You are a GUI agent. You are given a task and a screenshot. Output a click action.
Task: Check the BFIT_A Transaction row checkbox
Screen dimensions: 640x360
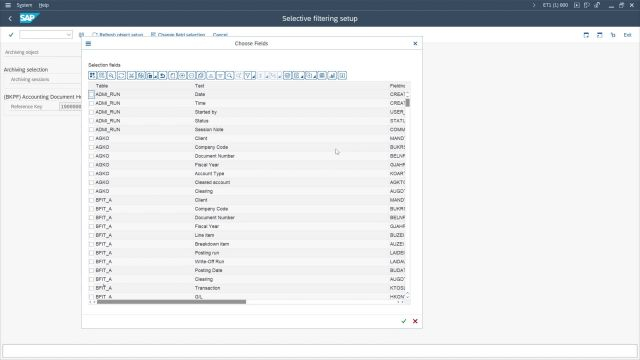[x=91, y=288]
